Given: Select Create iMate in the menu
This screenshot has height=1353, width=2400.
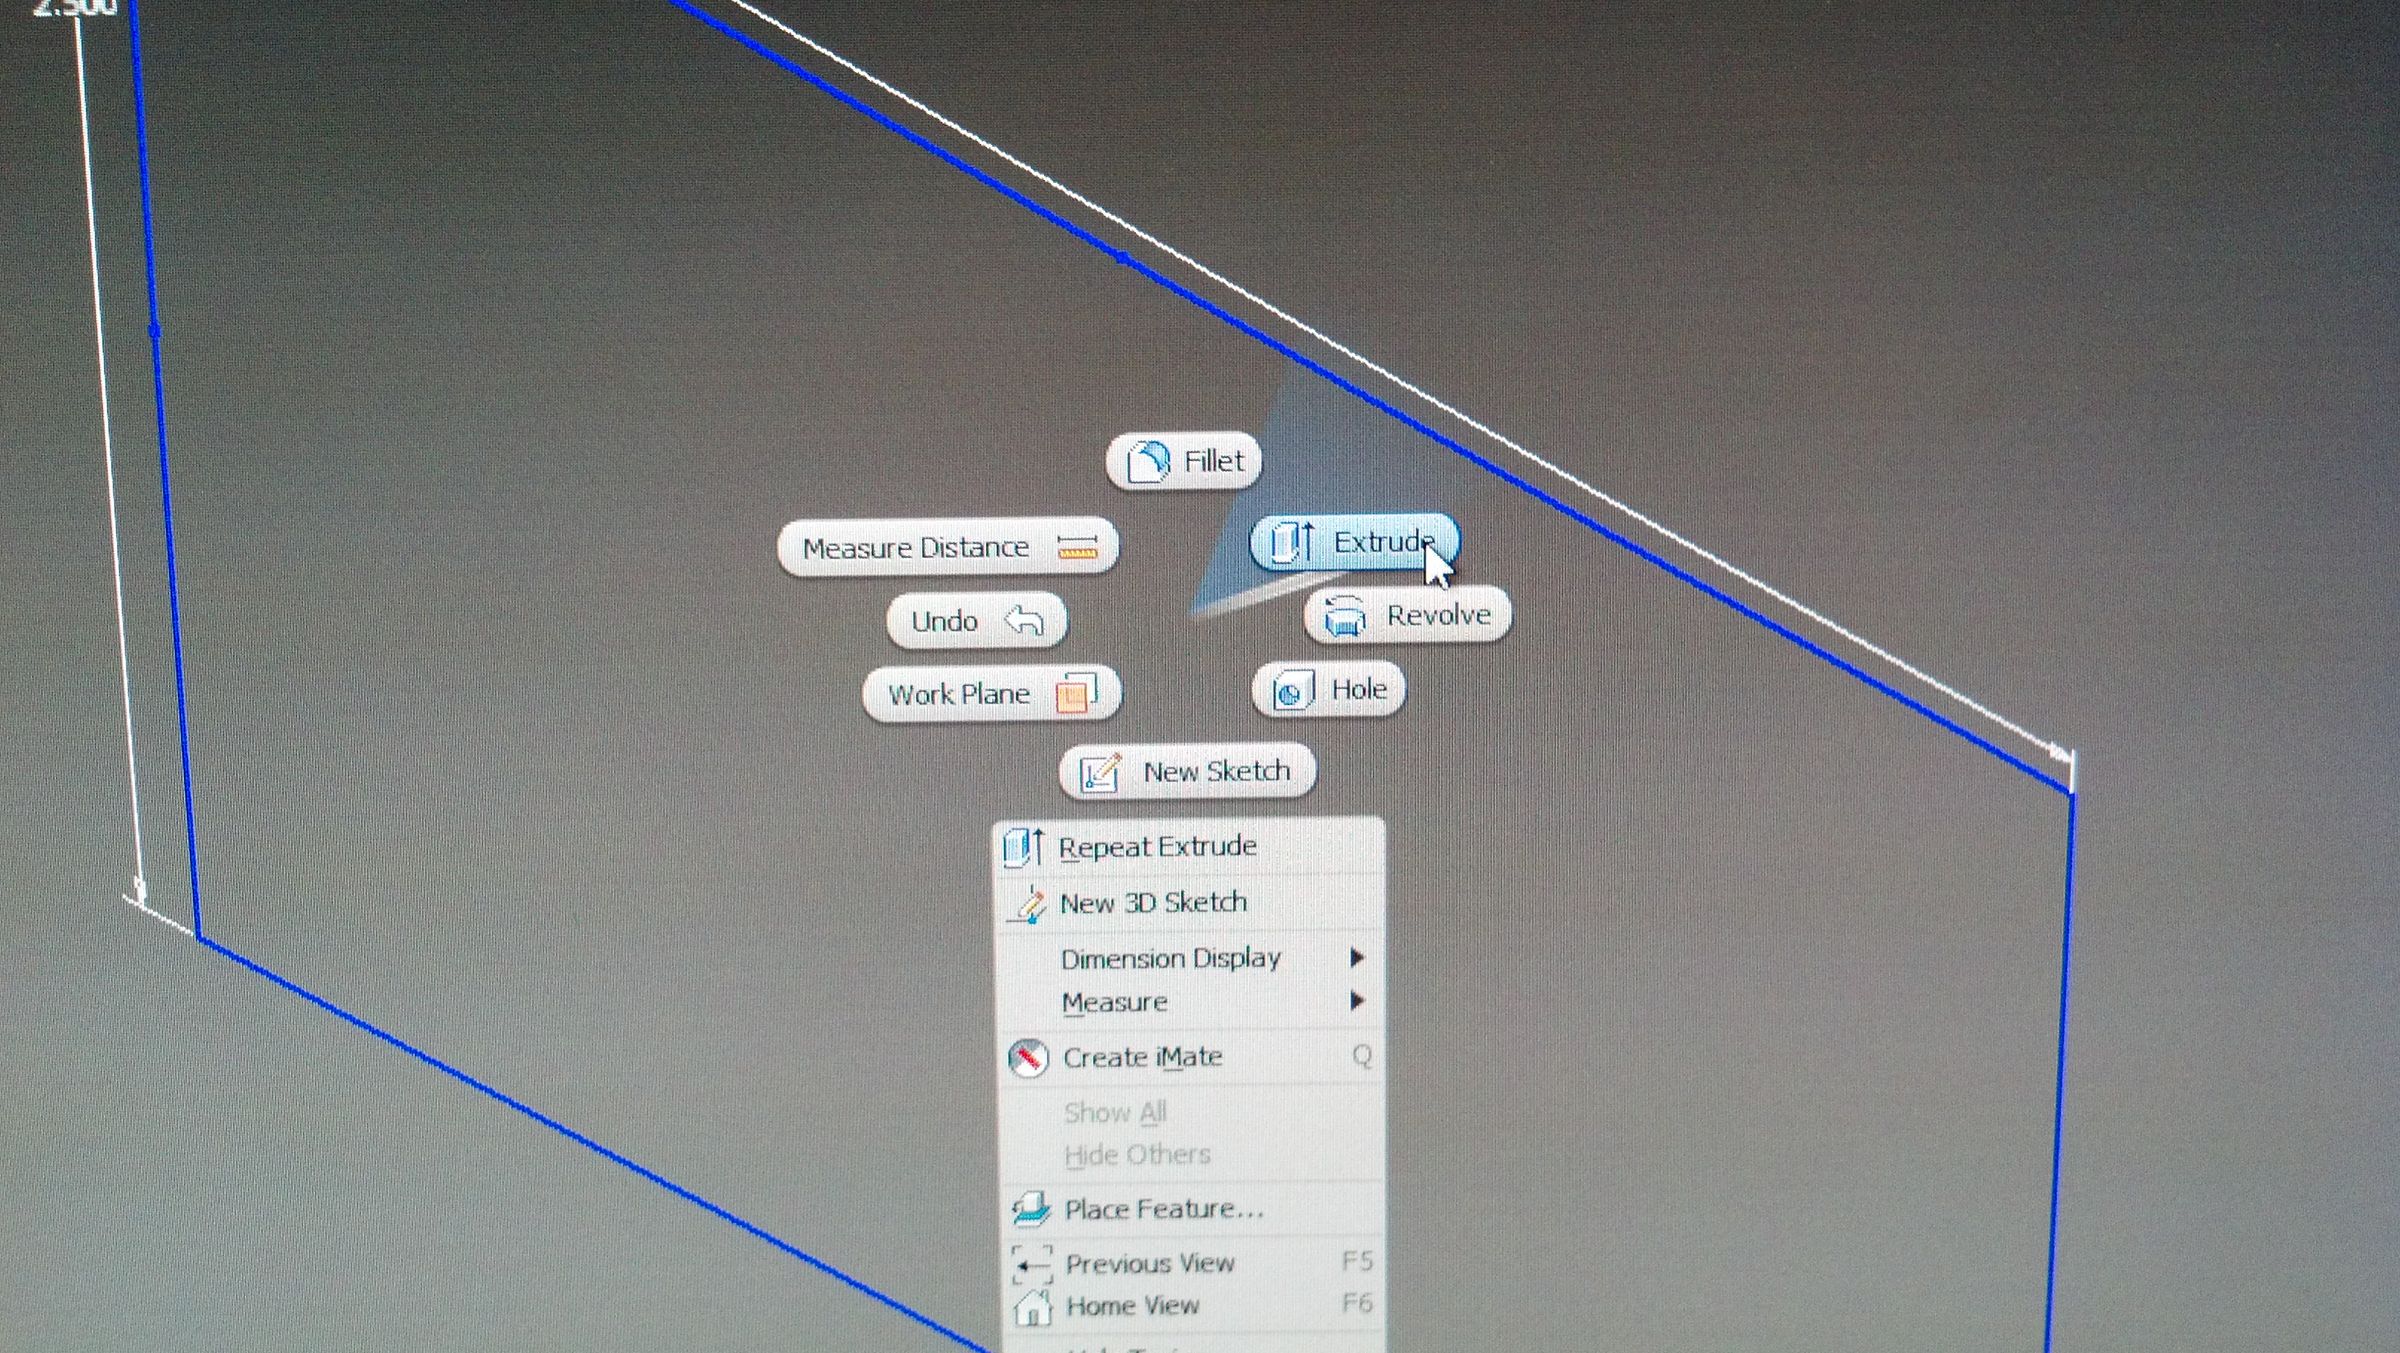Looking at the screenshot, I should [1143, 1056].
